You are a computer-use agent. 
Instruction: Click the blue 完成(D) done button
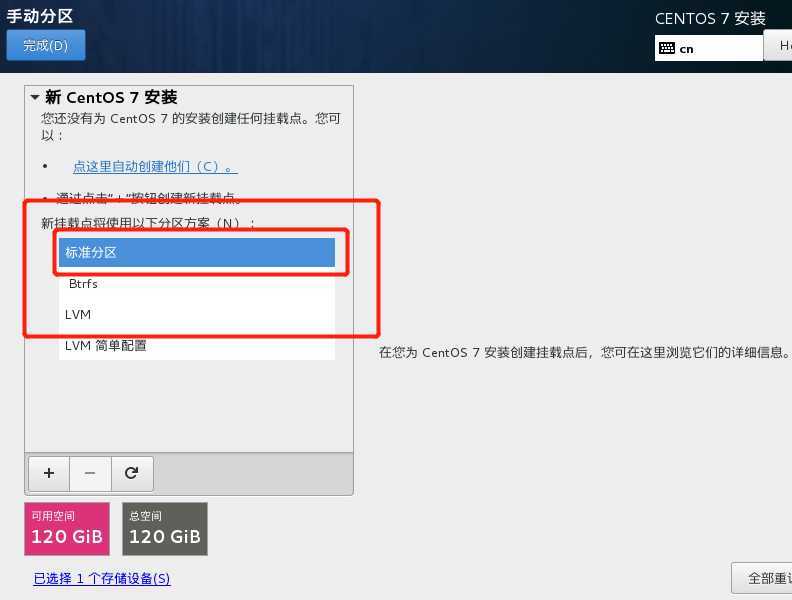click(45, 45)
